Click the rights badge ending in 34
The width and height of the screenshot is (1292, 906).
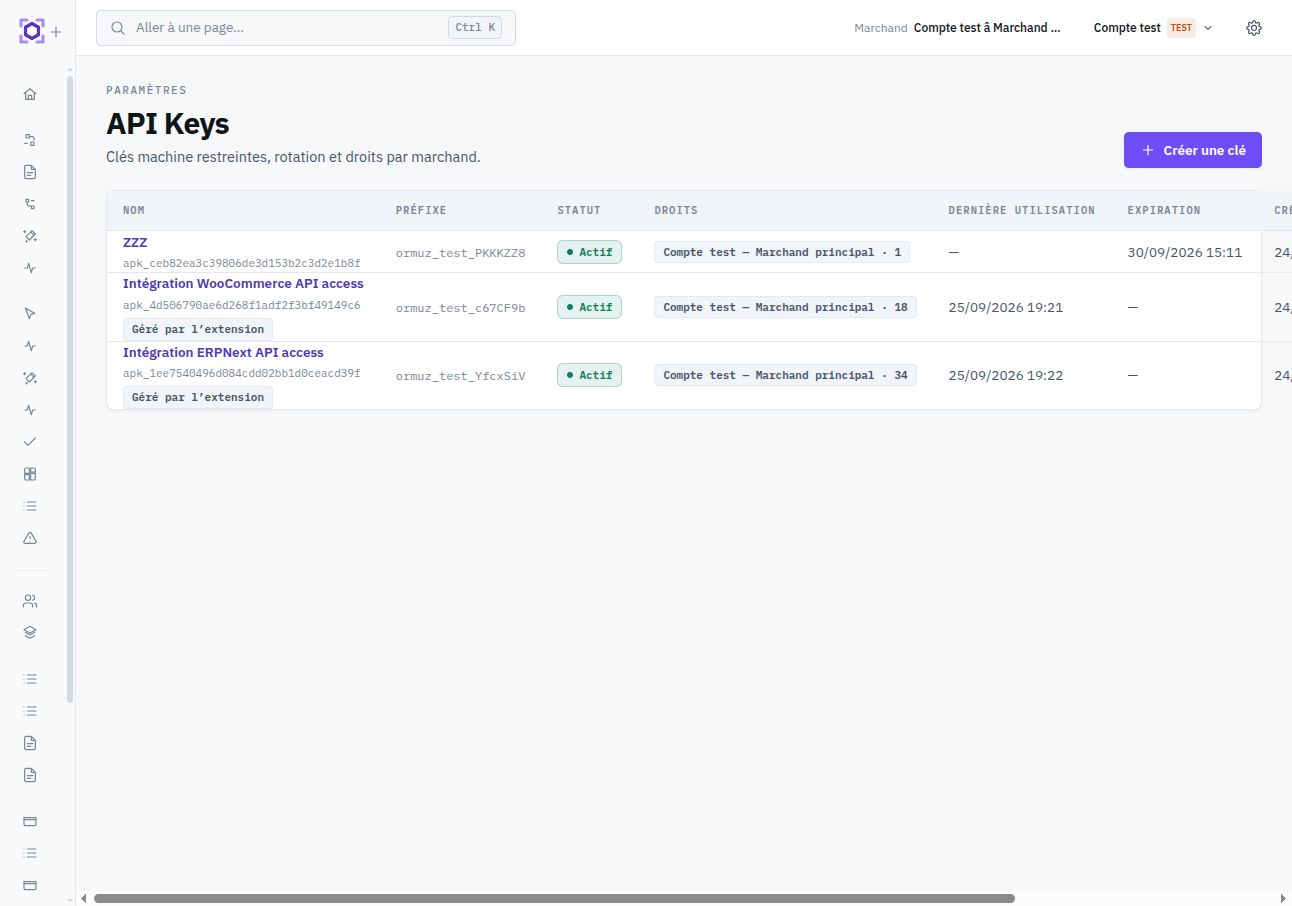coord(785,375)
